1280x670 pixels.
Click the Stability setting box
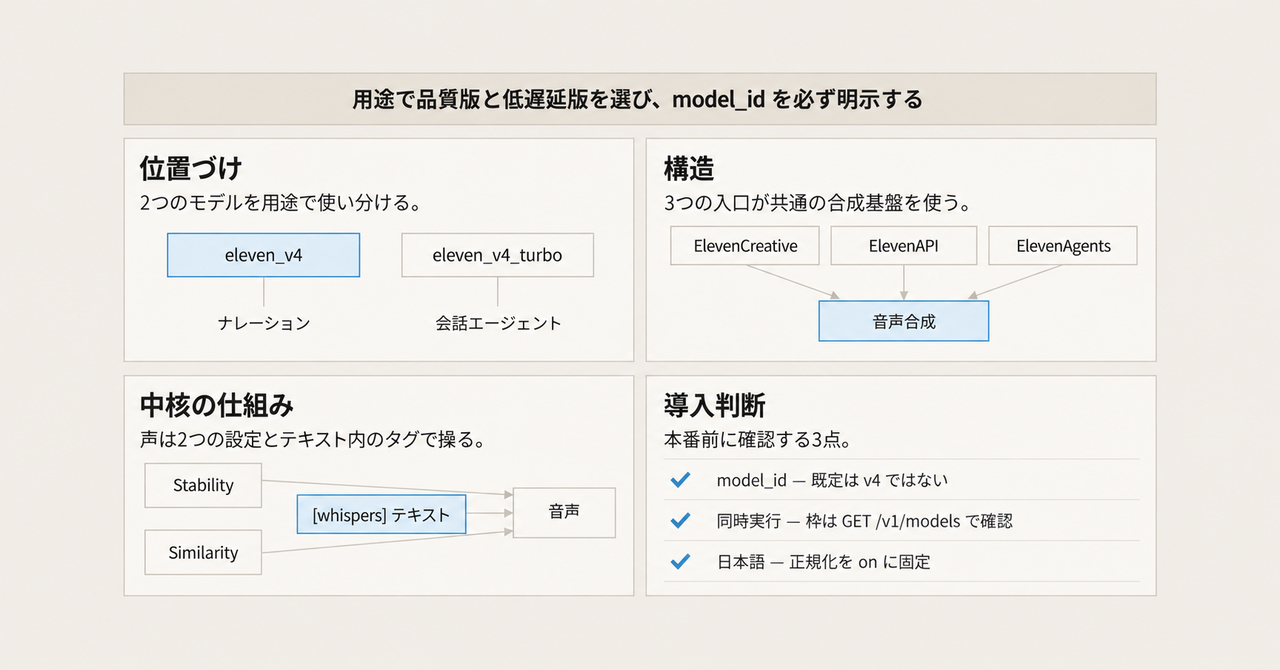[203, 485]
